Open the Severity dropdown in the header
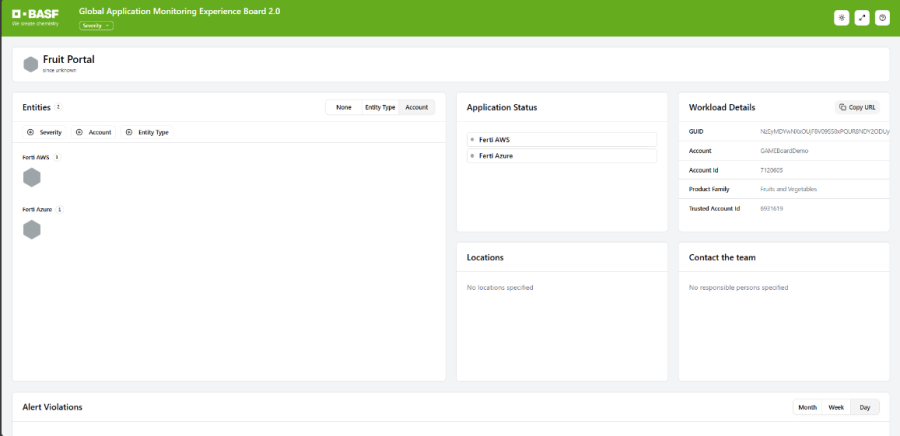 [x=96, y=26]
